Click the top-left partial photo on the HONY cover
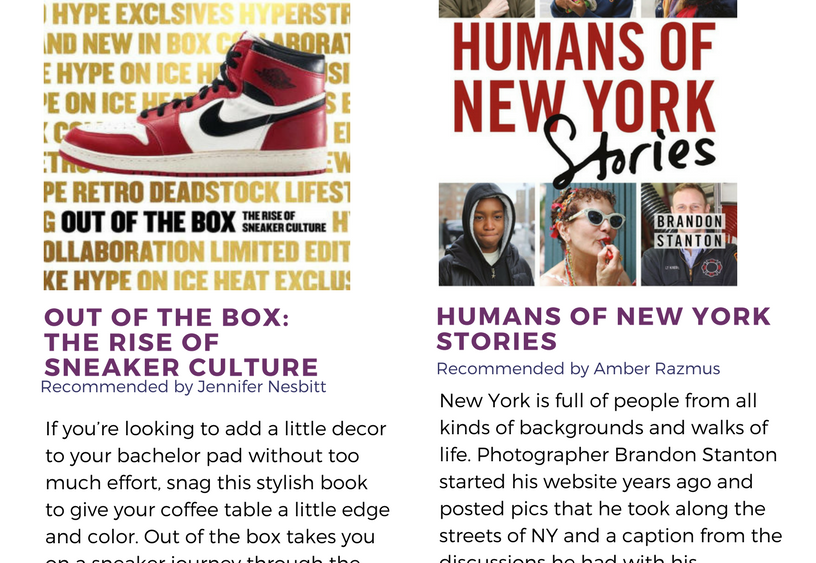This screenshot has width=816, height=563. pyautogui.click(x=486, y=8)
